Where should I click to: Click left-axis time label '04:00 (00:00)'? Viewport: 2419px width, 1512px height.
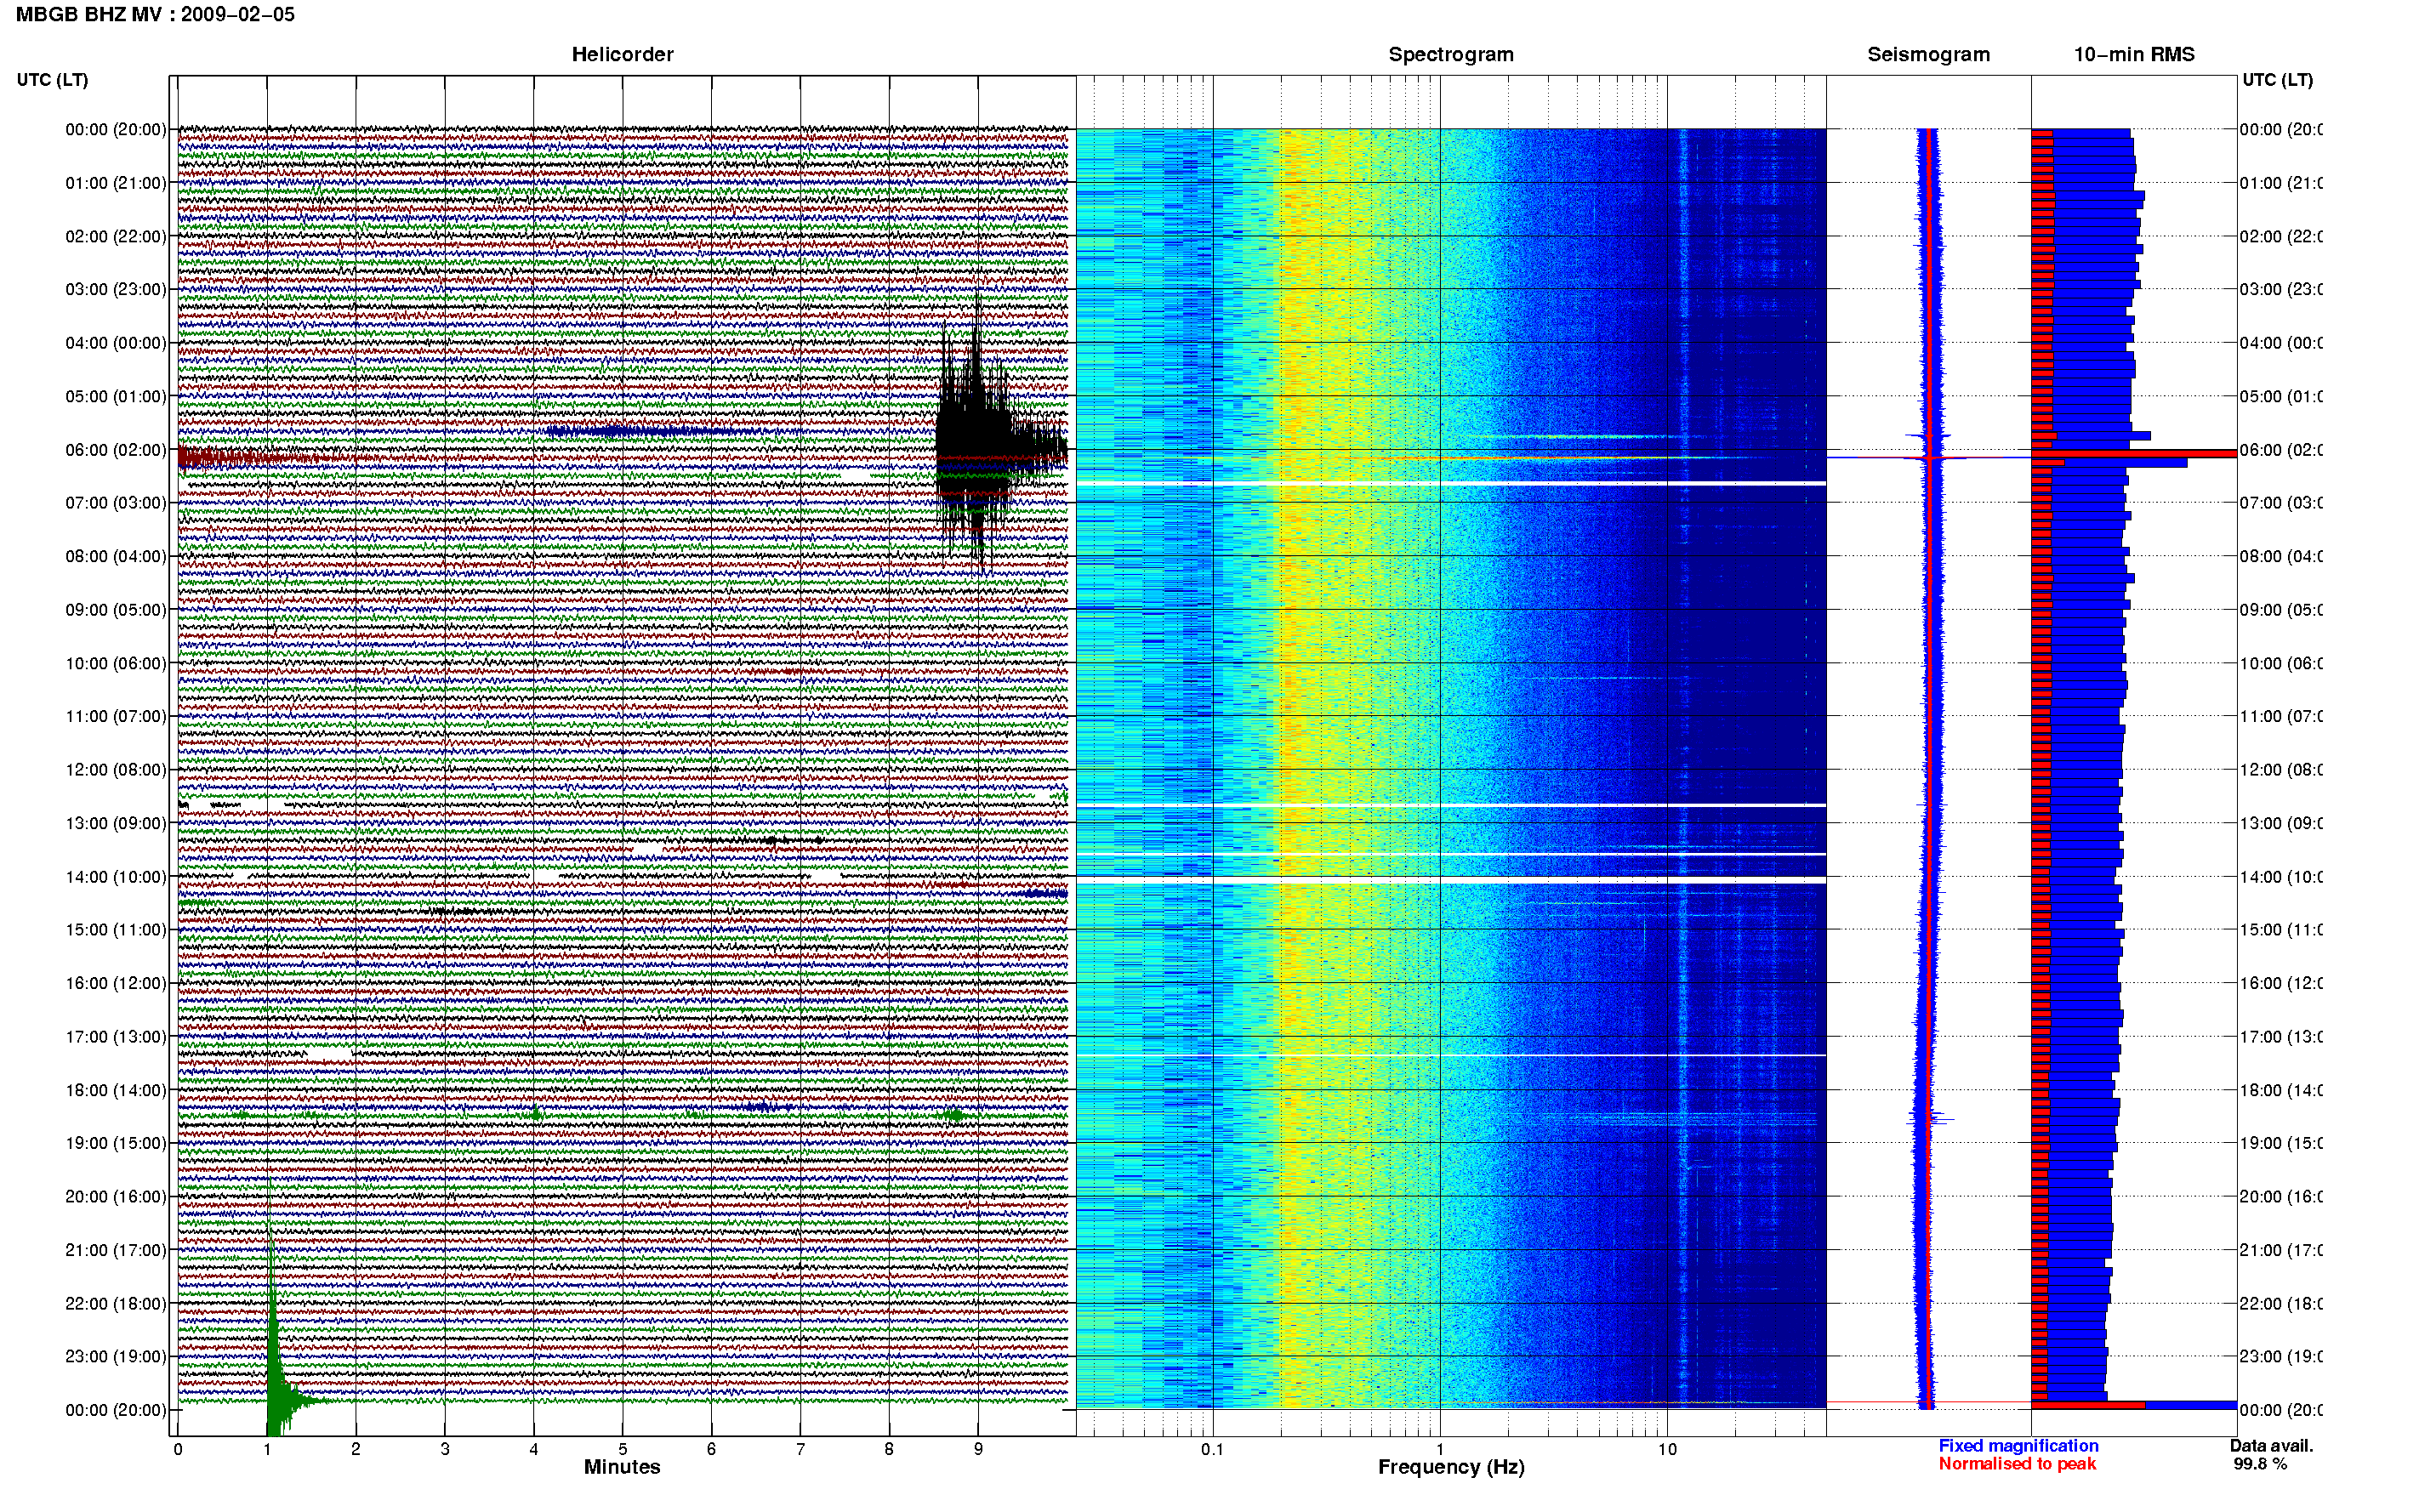tap(116, 343)
